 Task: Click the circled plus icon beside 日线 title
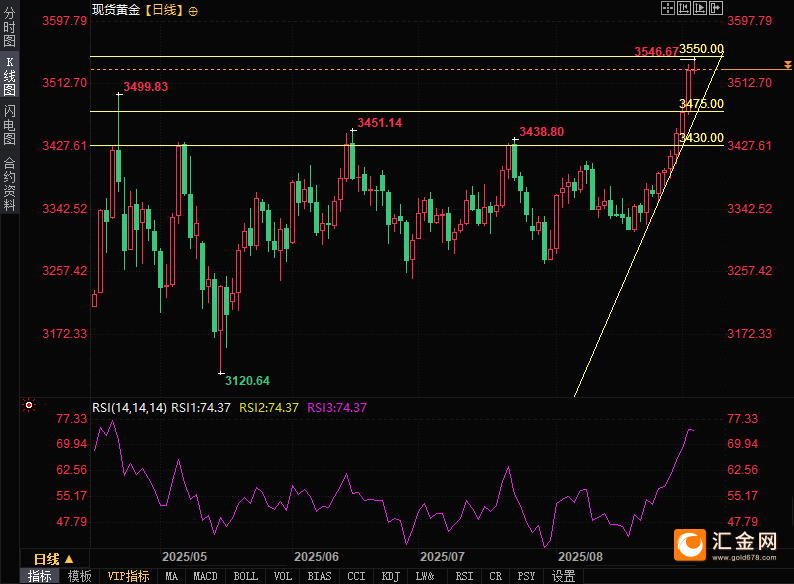pos(193,10)
